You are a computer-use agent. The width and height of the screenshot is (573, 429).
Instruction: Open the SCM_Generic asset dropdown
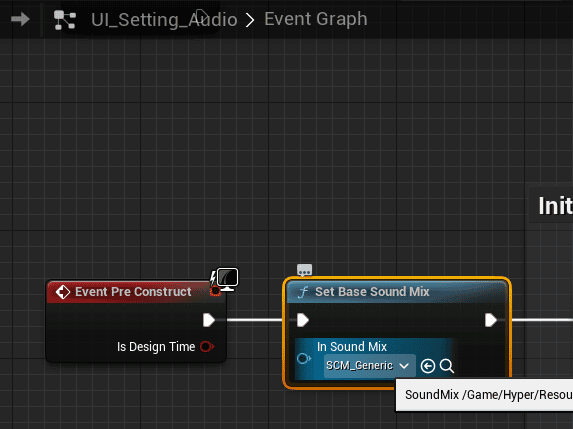[369, 365]
